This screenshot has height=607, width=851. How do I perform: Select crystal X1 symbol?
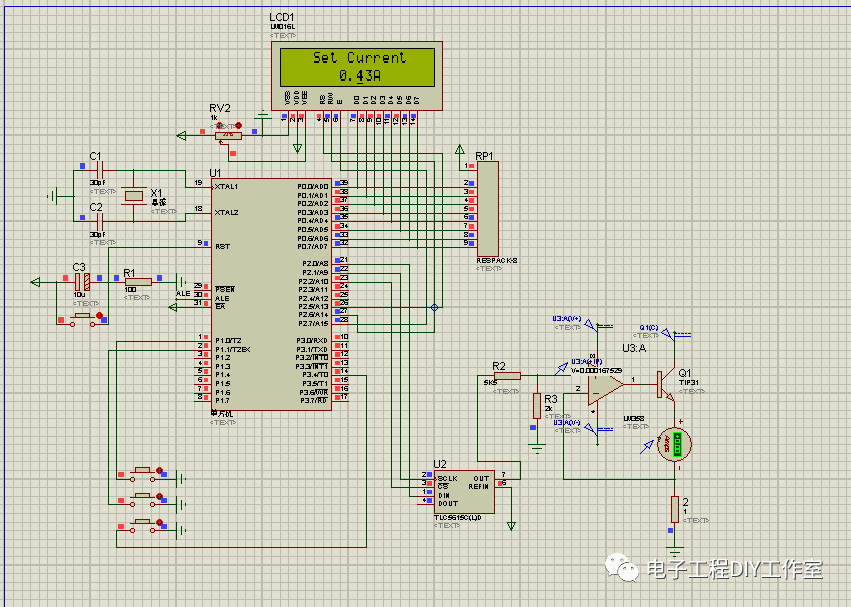[134, 195]
